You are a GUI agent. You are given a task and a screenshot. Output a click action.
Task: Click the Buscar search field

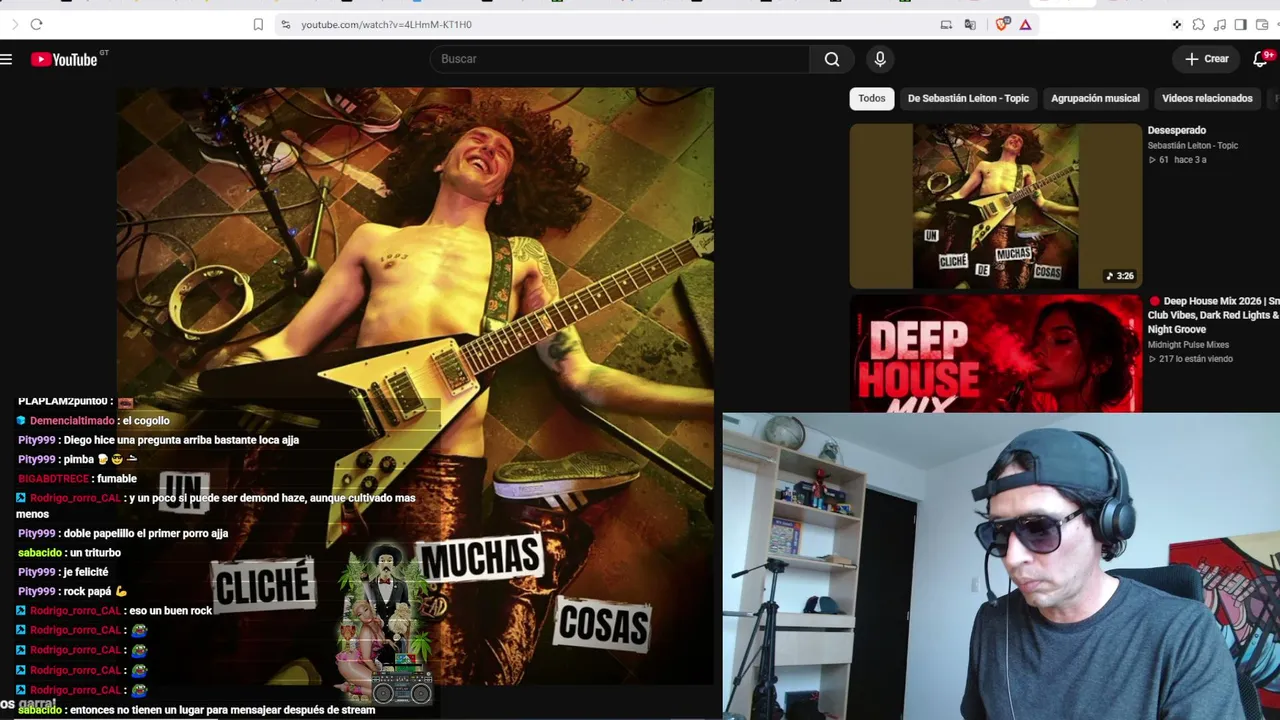click(x=620, y=59)
